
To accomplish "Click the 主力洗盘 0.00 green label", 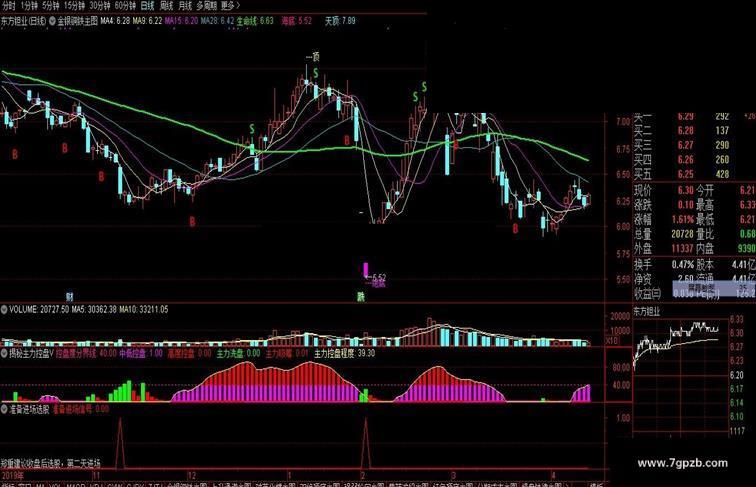I will click(x=238, y=353).
